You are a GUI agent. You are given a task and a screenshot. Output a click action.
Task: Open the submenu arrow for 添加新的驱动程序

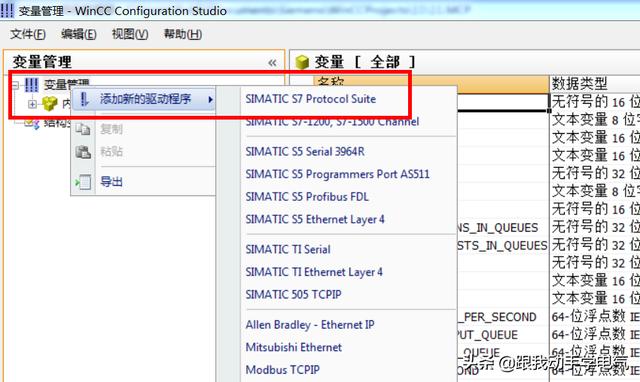pos(210,99)
